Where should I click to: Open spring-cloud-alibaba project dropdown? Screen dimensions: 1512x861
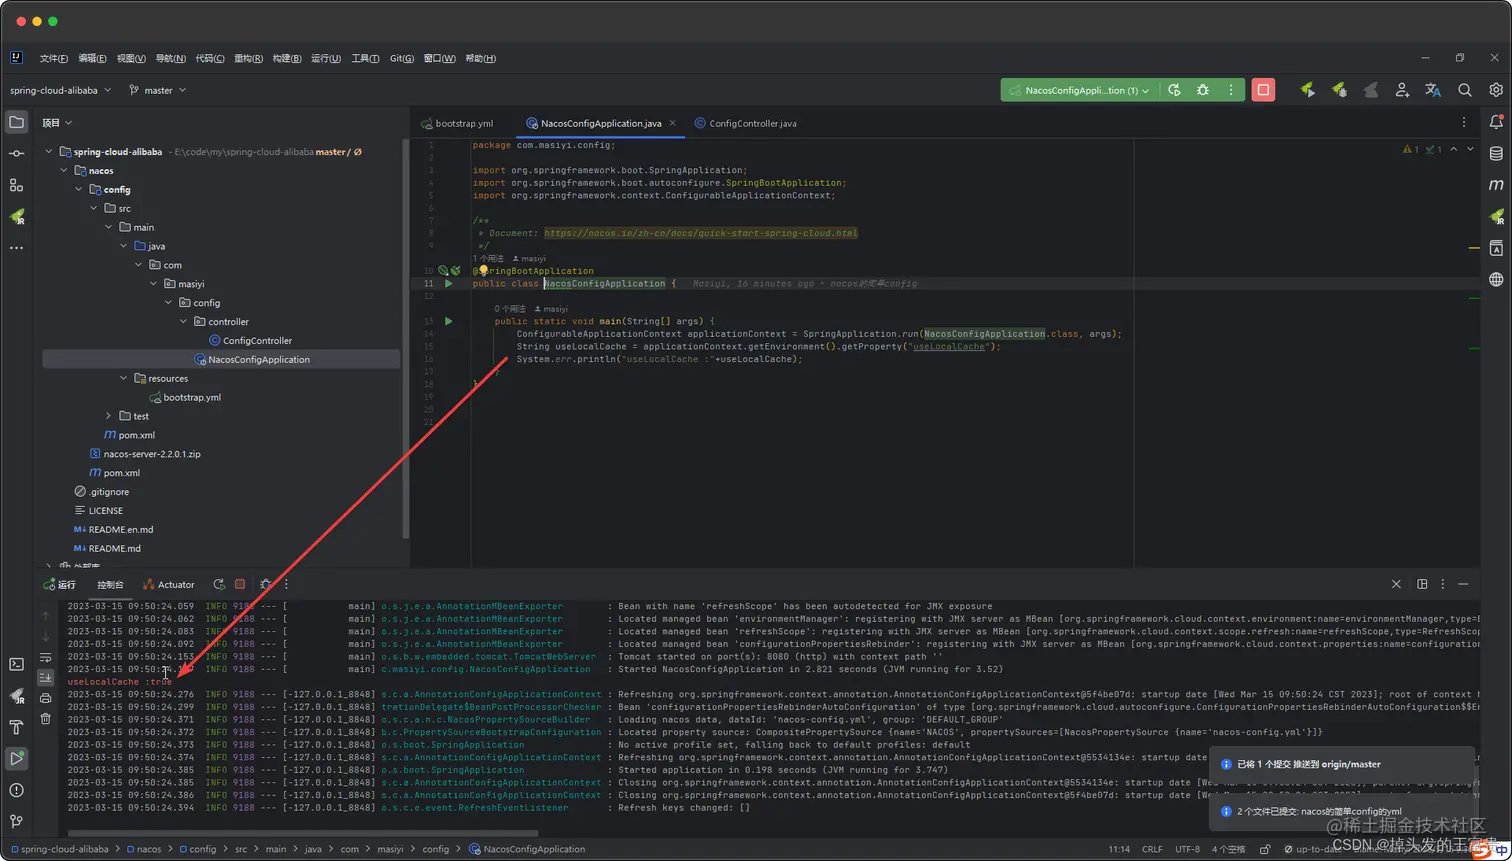[59, 90]
